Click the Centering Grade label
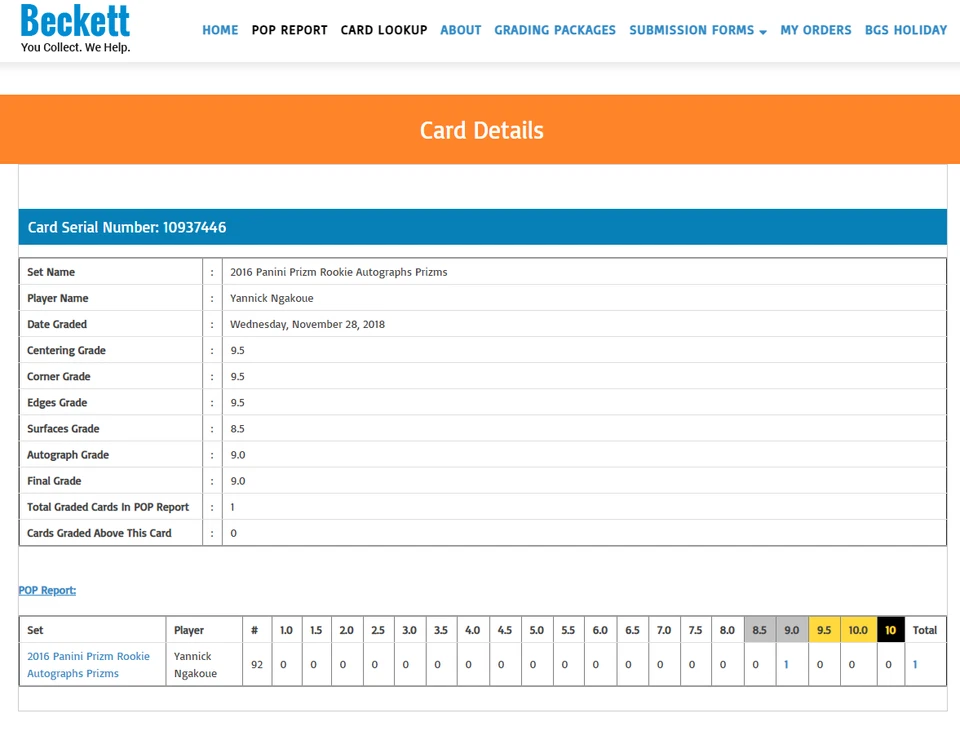This screenshot has height=731, width=960. tap(66, 350)
